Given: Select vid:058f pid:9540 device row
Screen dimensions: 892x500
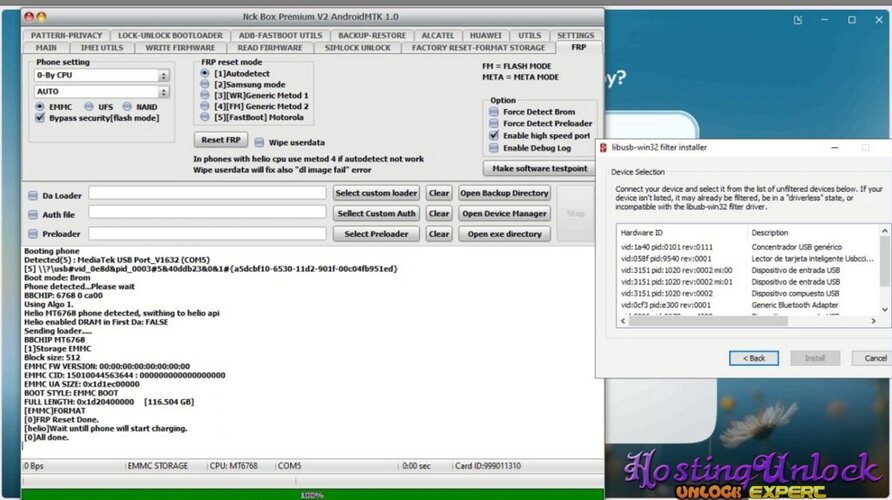Looking at the screenshot, I should click(x=749, y=258).
